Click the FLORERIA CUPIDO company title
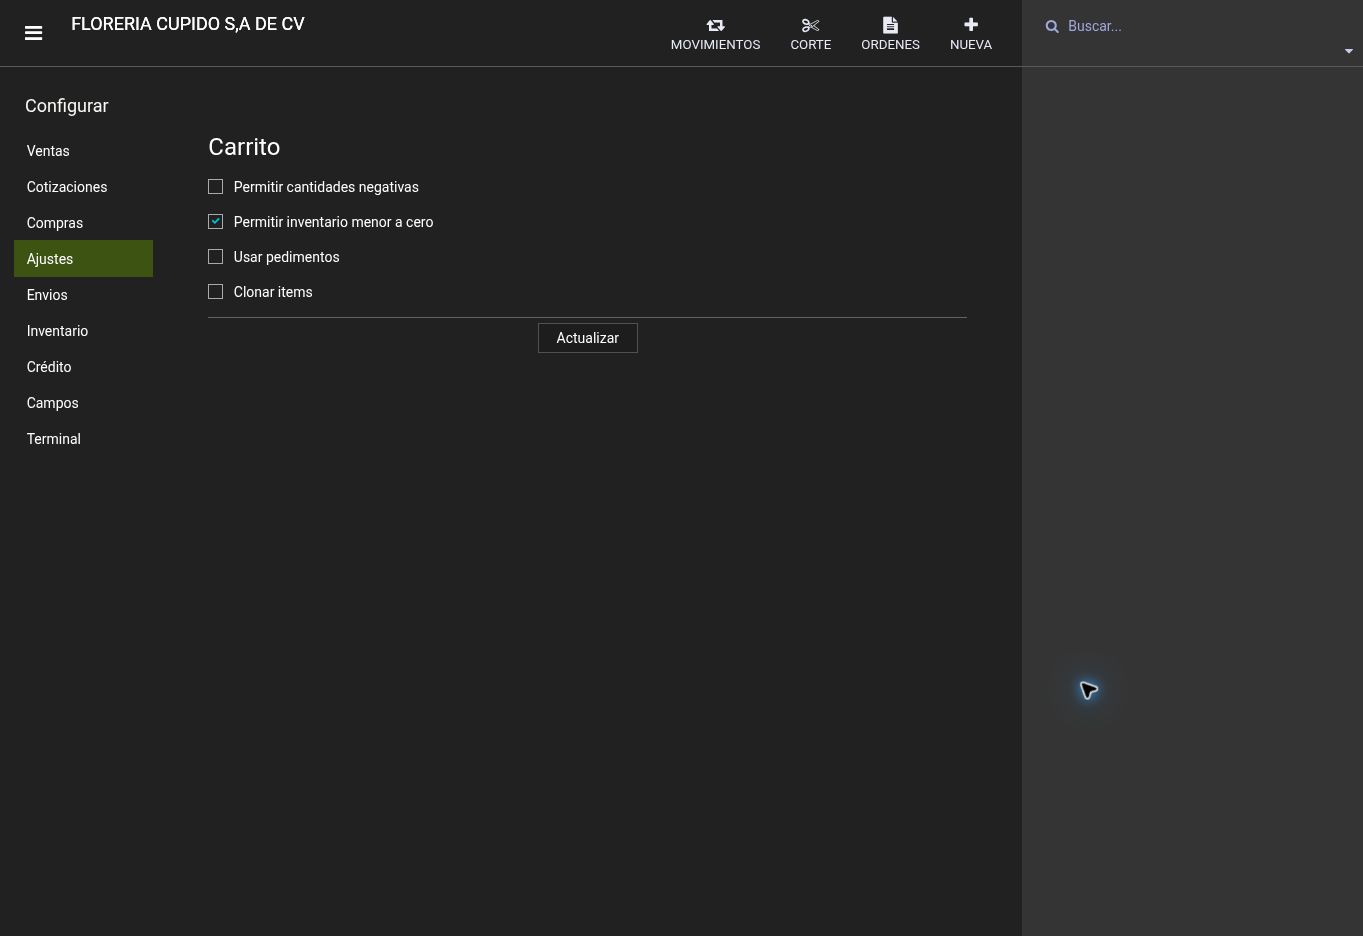Viewport: 1363px width, 936px height. [188, 24]
